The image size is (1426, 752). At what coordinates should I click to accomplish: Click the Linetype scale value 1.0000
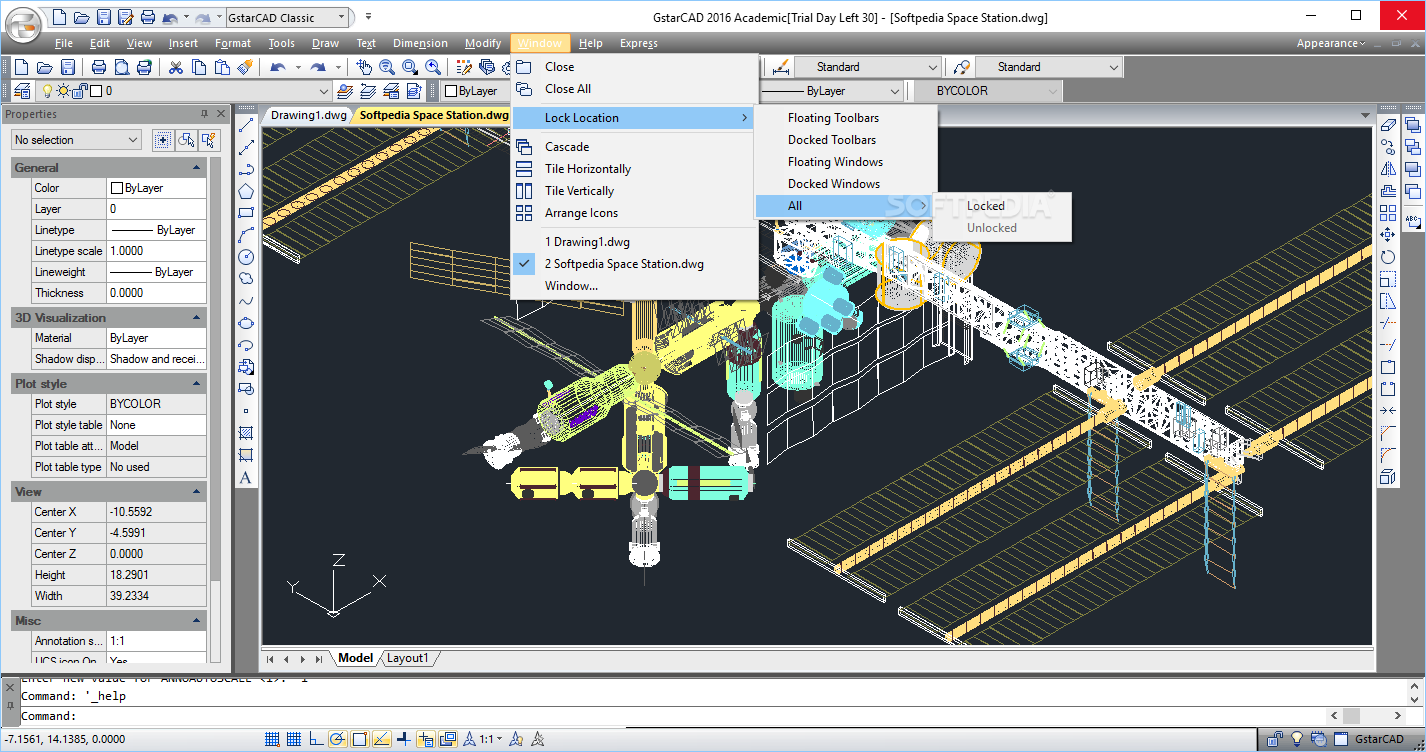156,251
